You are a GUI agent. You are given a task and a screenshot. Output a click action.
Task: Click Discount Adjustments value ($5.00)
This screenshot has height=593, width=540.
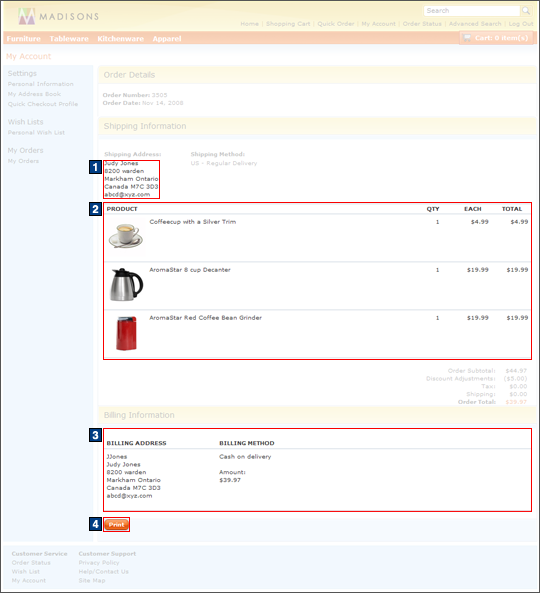pos(515,378)
